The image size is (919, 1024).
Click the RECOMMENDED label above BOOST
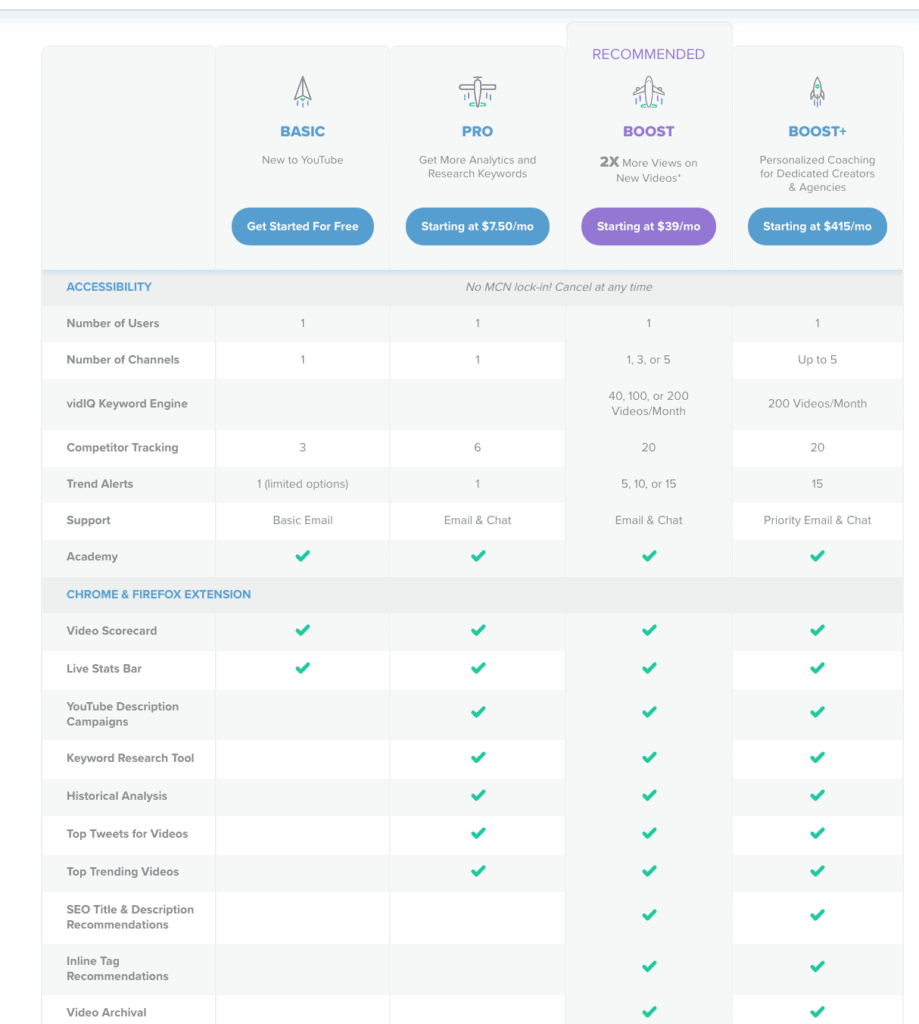point(649,54)
